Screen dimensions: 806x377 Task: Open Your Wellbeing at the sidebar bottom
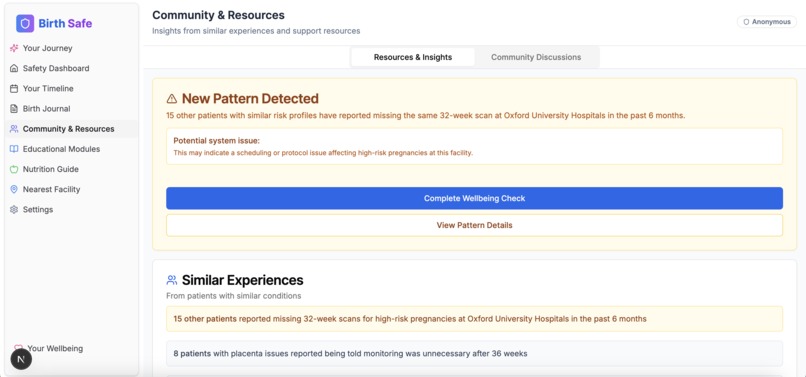click(x=55, y=348)
